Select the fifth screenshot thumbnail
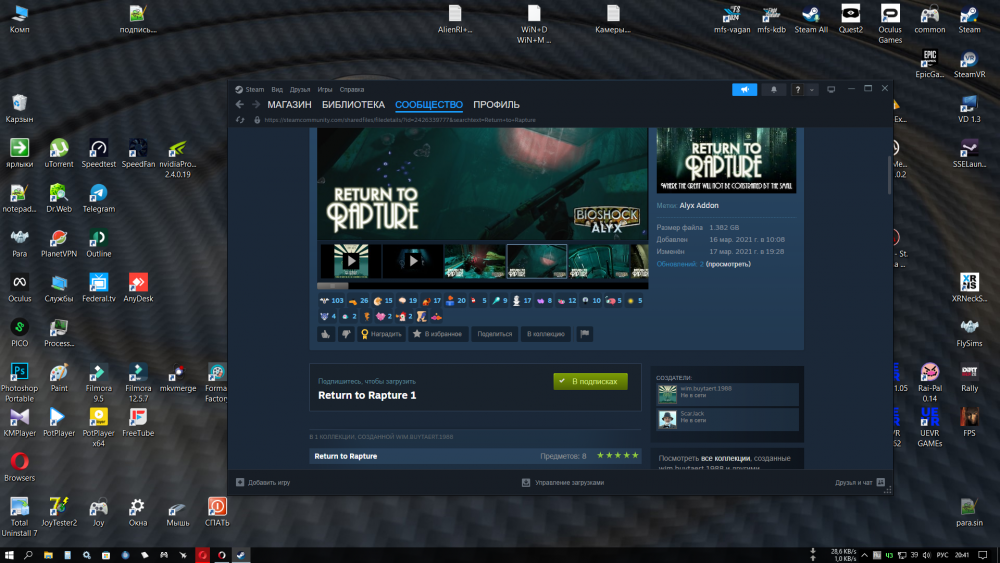 598,261
